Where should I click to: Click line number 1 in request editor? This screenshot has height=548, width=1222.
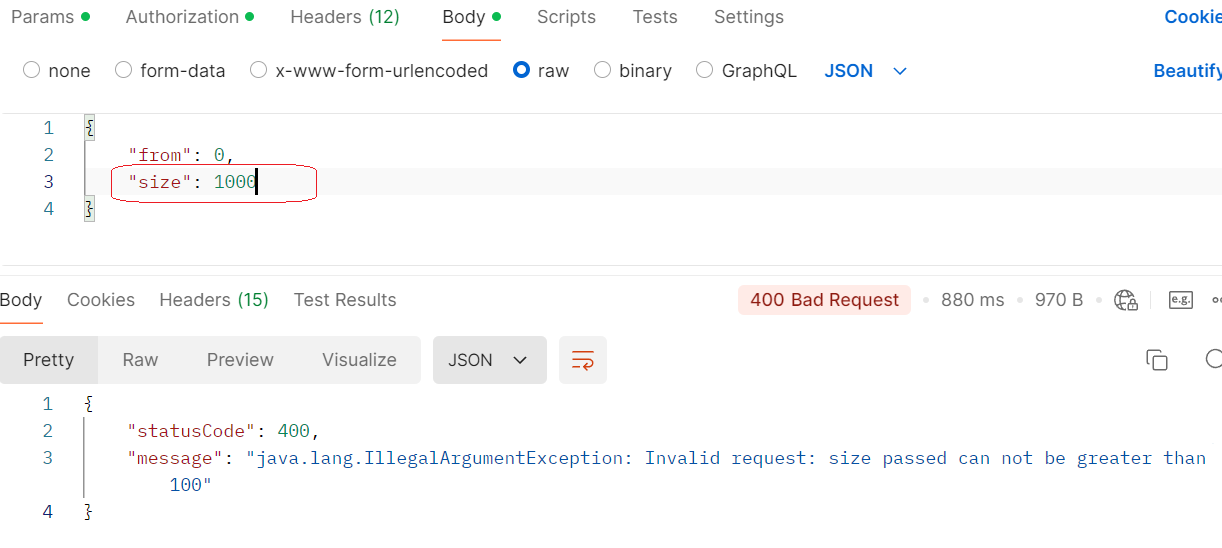pyautogui.click(x=48, y=128)
